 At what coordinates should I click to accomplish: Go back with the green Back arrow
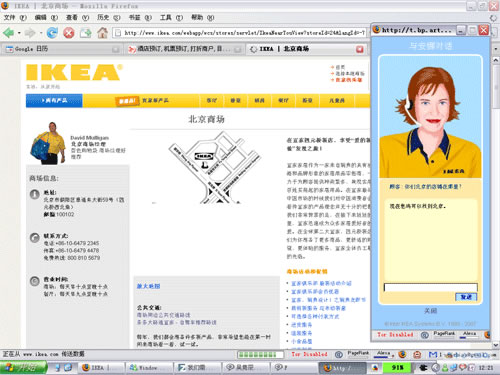click(9, 33)
